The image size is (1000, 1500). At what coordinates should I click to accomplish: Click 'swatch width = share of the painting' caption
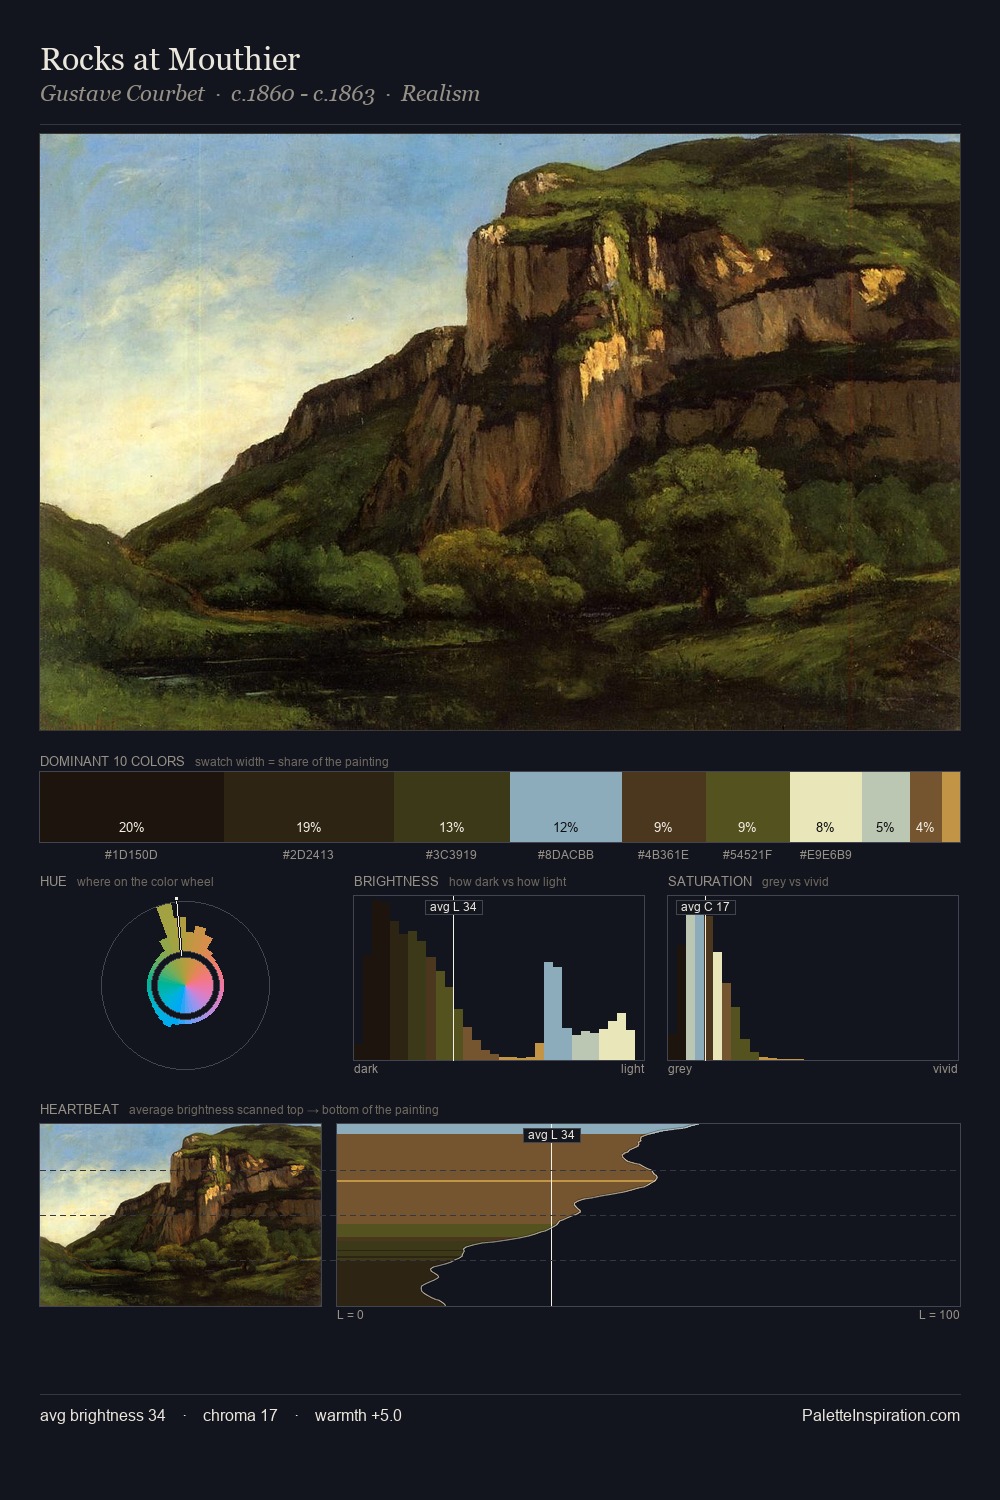click(x=292, y=762)
